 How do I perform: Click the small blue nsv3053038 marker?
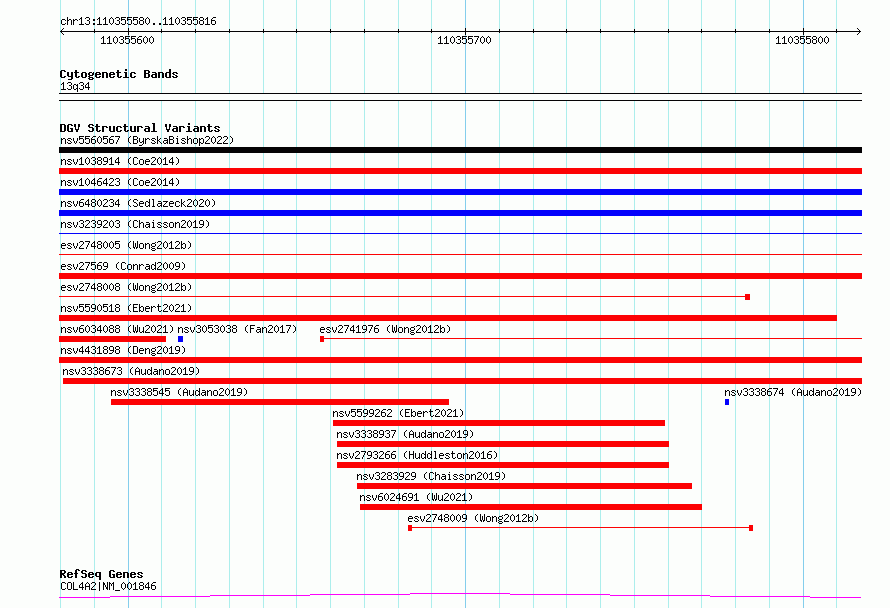coord(180,339)
